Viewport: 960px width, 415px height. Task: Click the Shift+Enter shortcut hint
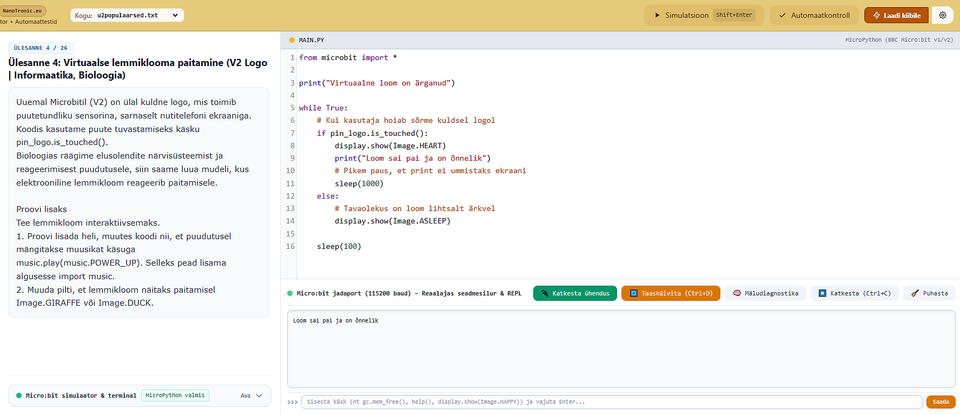click(735, 15)
